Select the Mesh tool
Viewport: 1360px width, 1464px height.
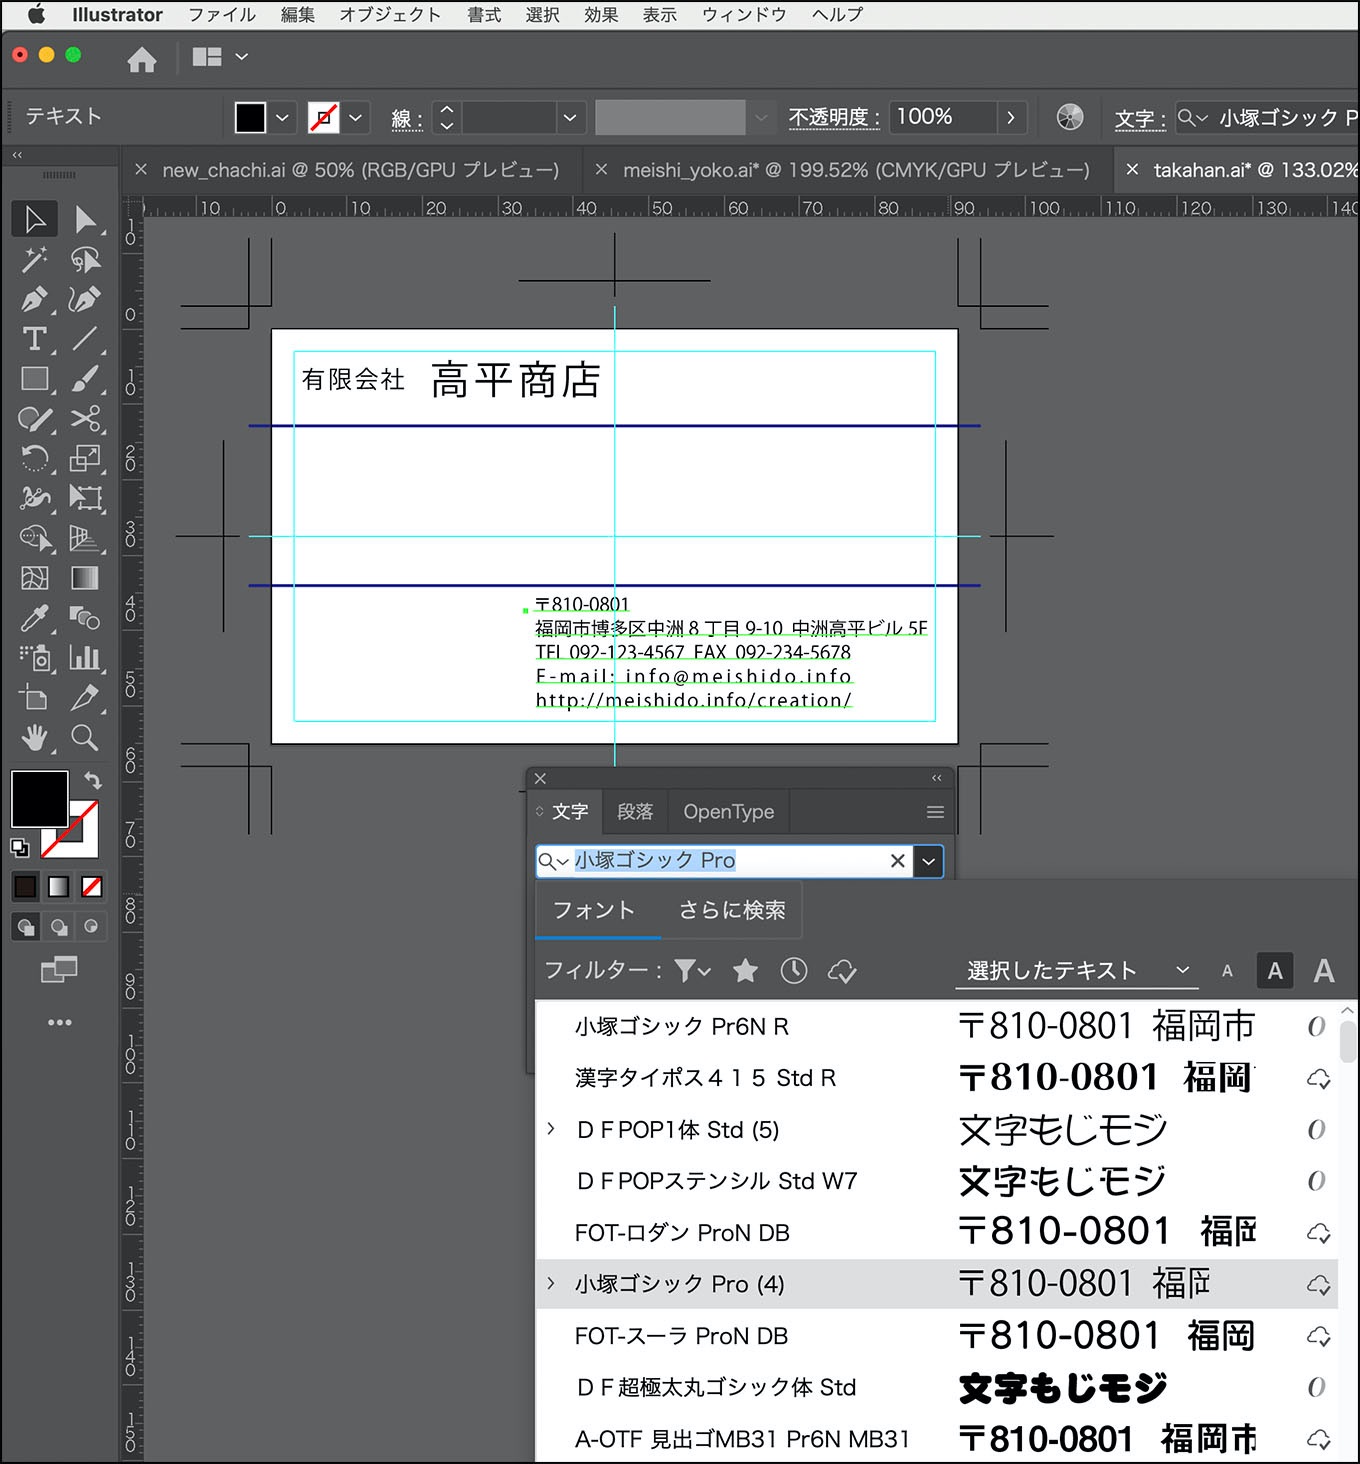(34, 578)
